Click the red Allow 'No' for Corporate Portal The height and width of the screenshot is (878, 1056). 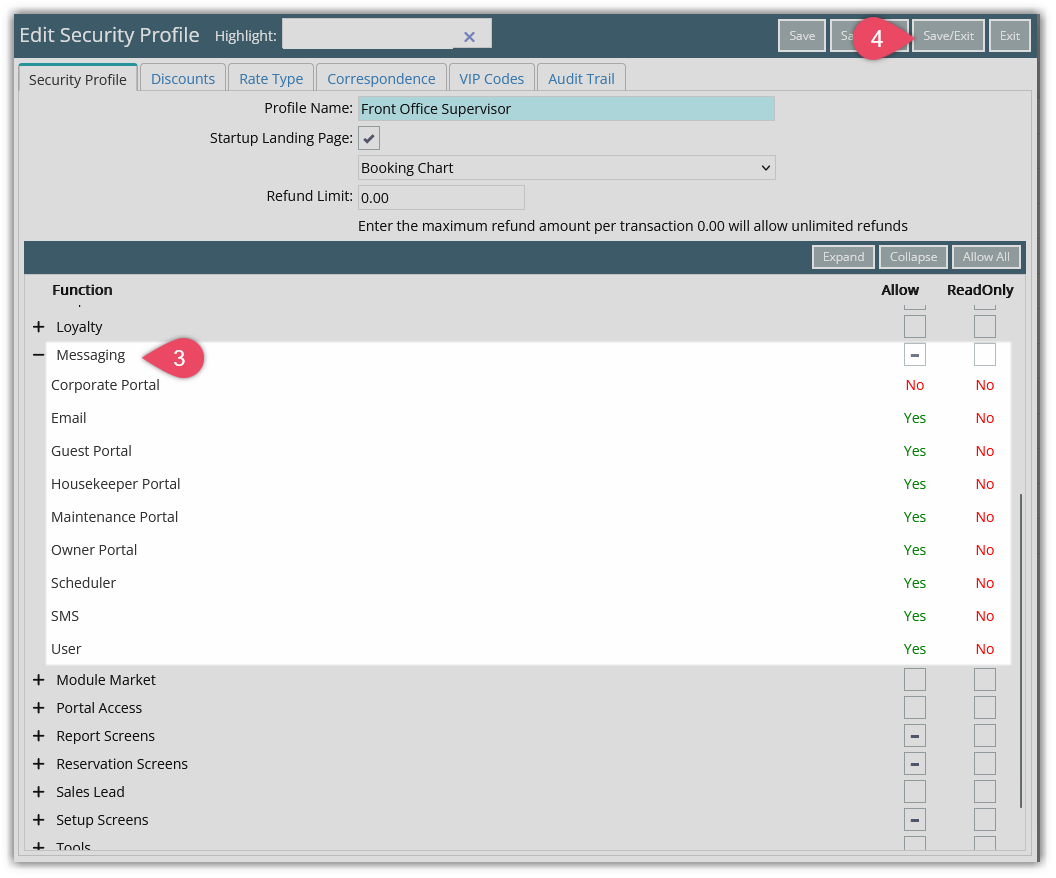coord(915,386)
